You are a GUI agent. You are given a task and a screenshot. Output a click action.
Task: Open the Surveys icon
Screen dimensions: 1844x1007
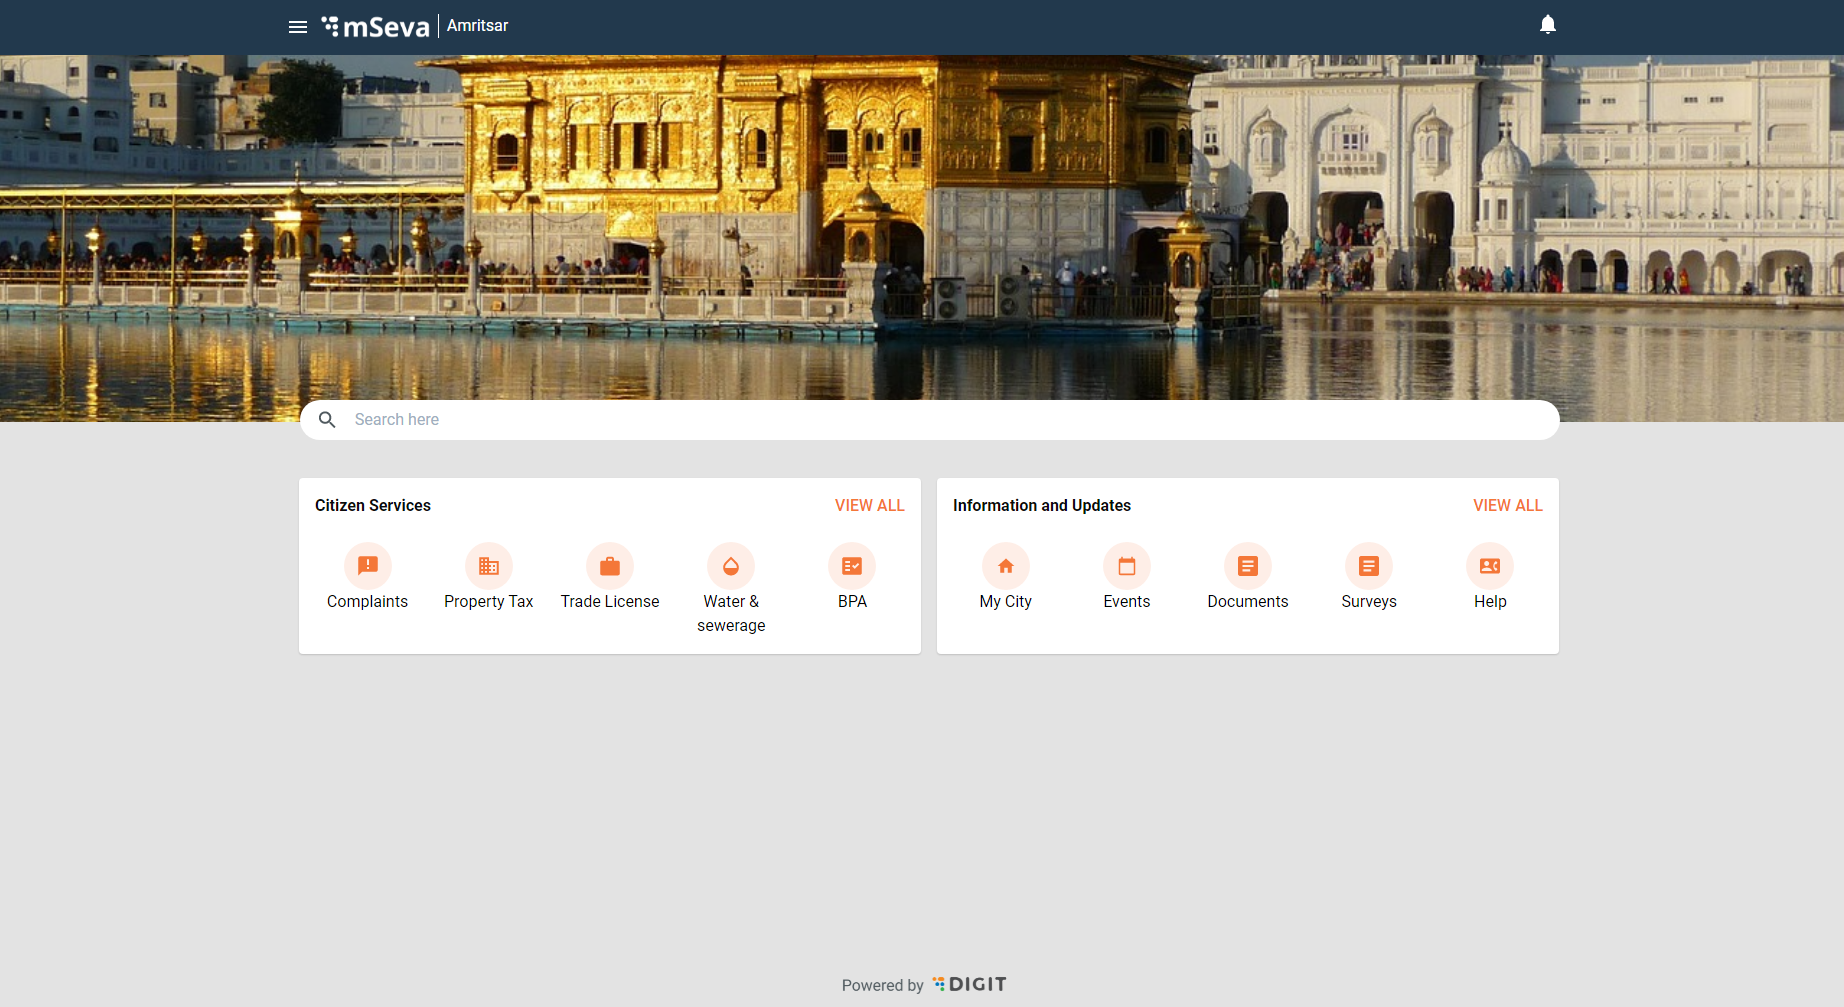click(1368, 566)
